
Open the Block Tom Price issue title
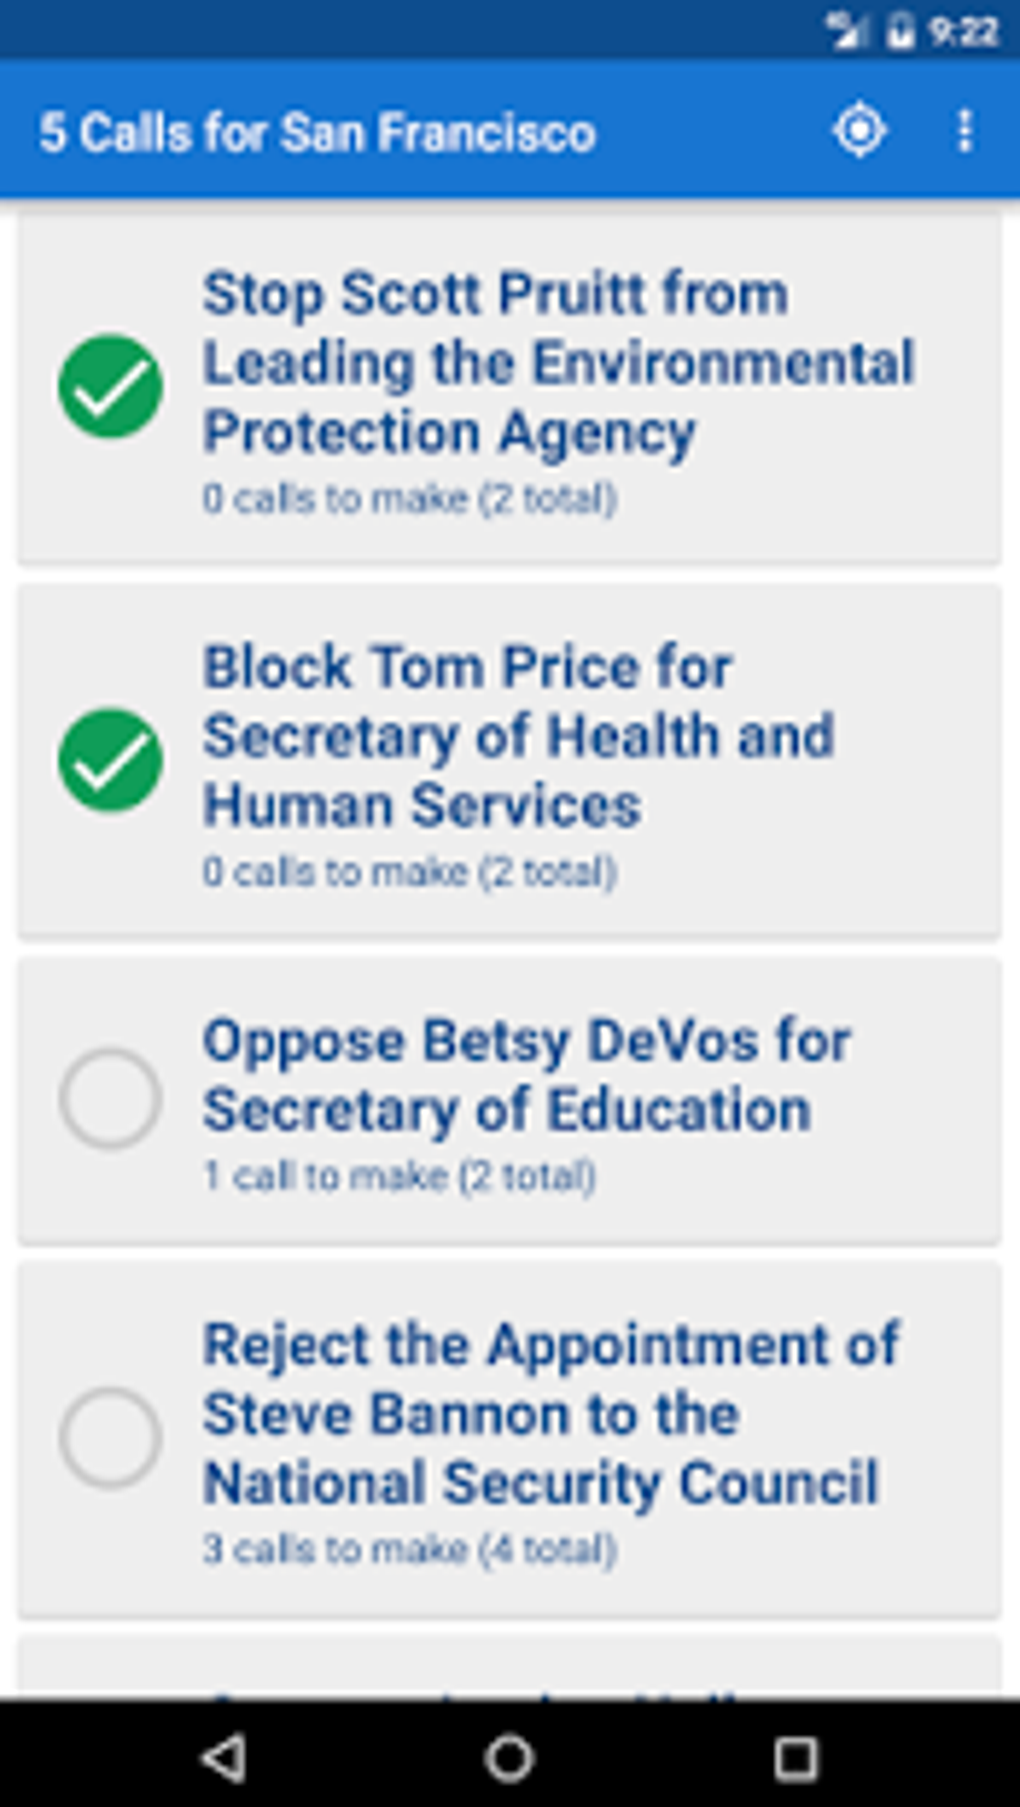518,736
